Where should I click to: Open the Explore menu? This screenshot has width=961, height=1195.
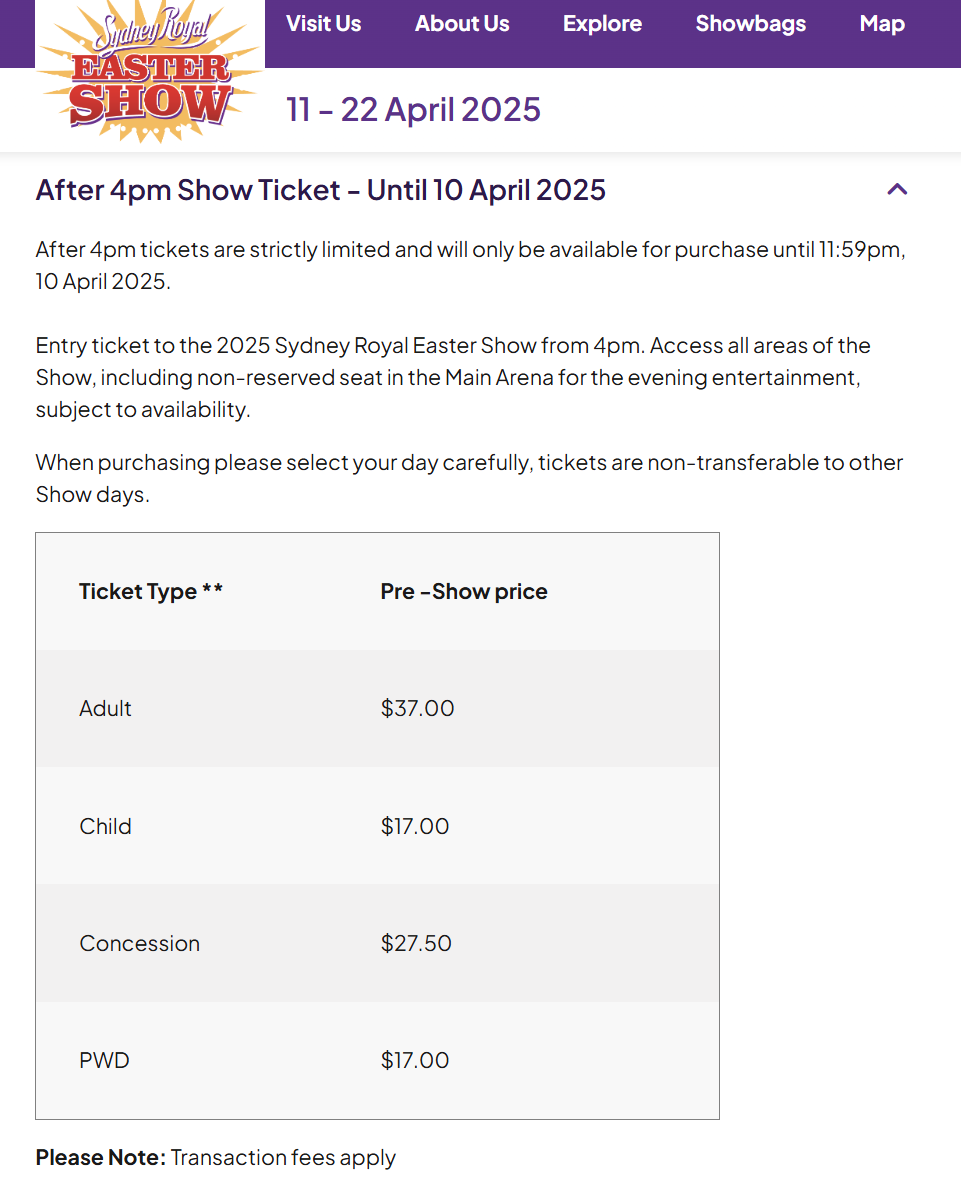tap(602, 24)
